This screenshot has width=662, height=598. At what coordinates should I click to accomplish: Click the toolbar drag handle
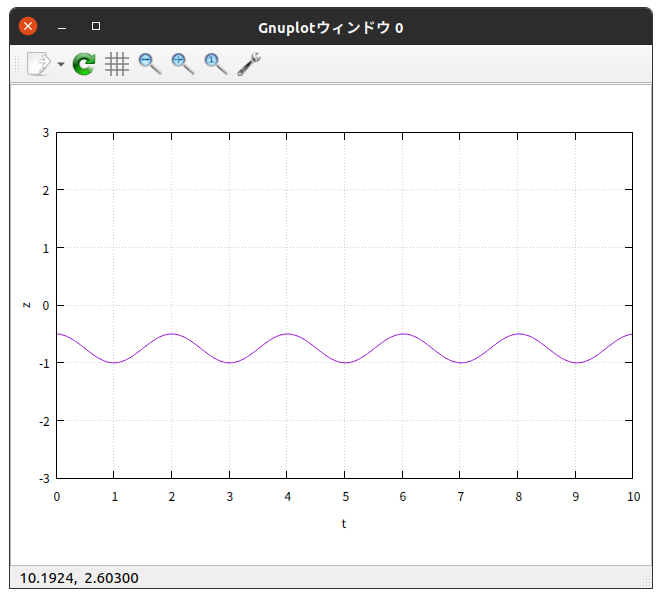17,64
